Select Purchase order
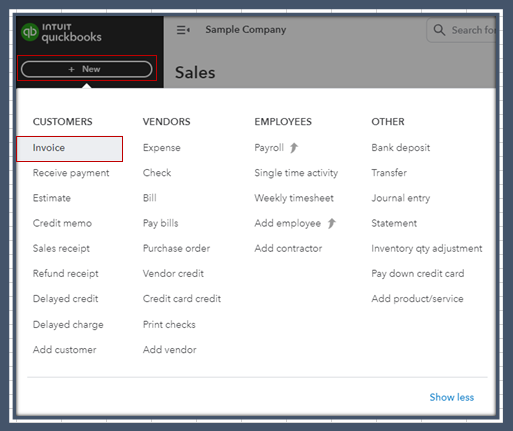Image resolution: width=513 pixels, height=431 pixels. (176, 248)
